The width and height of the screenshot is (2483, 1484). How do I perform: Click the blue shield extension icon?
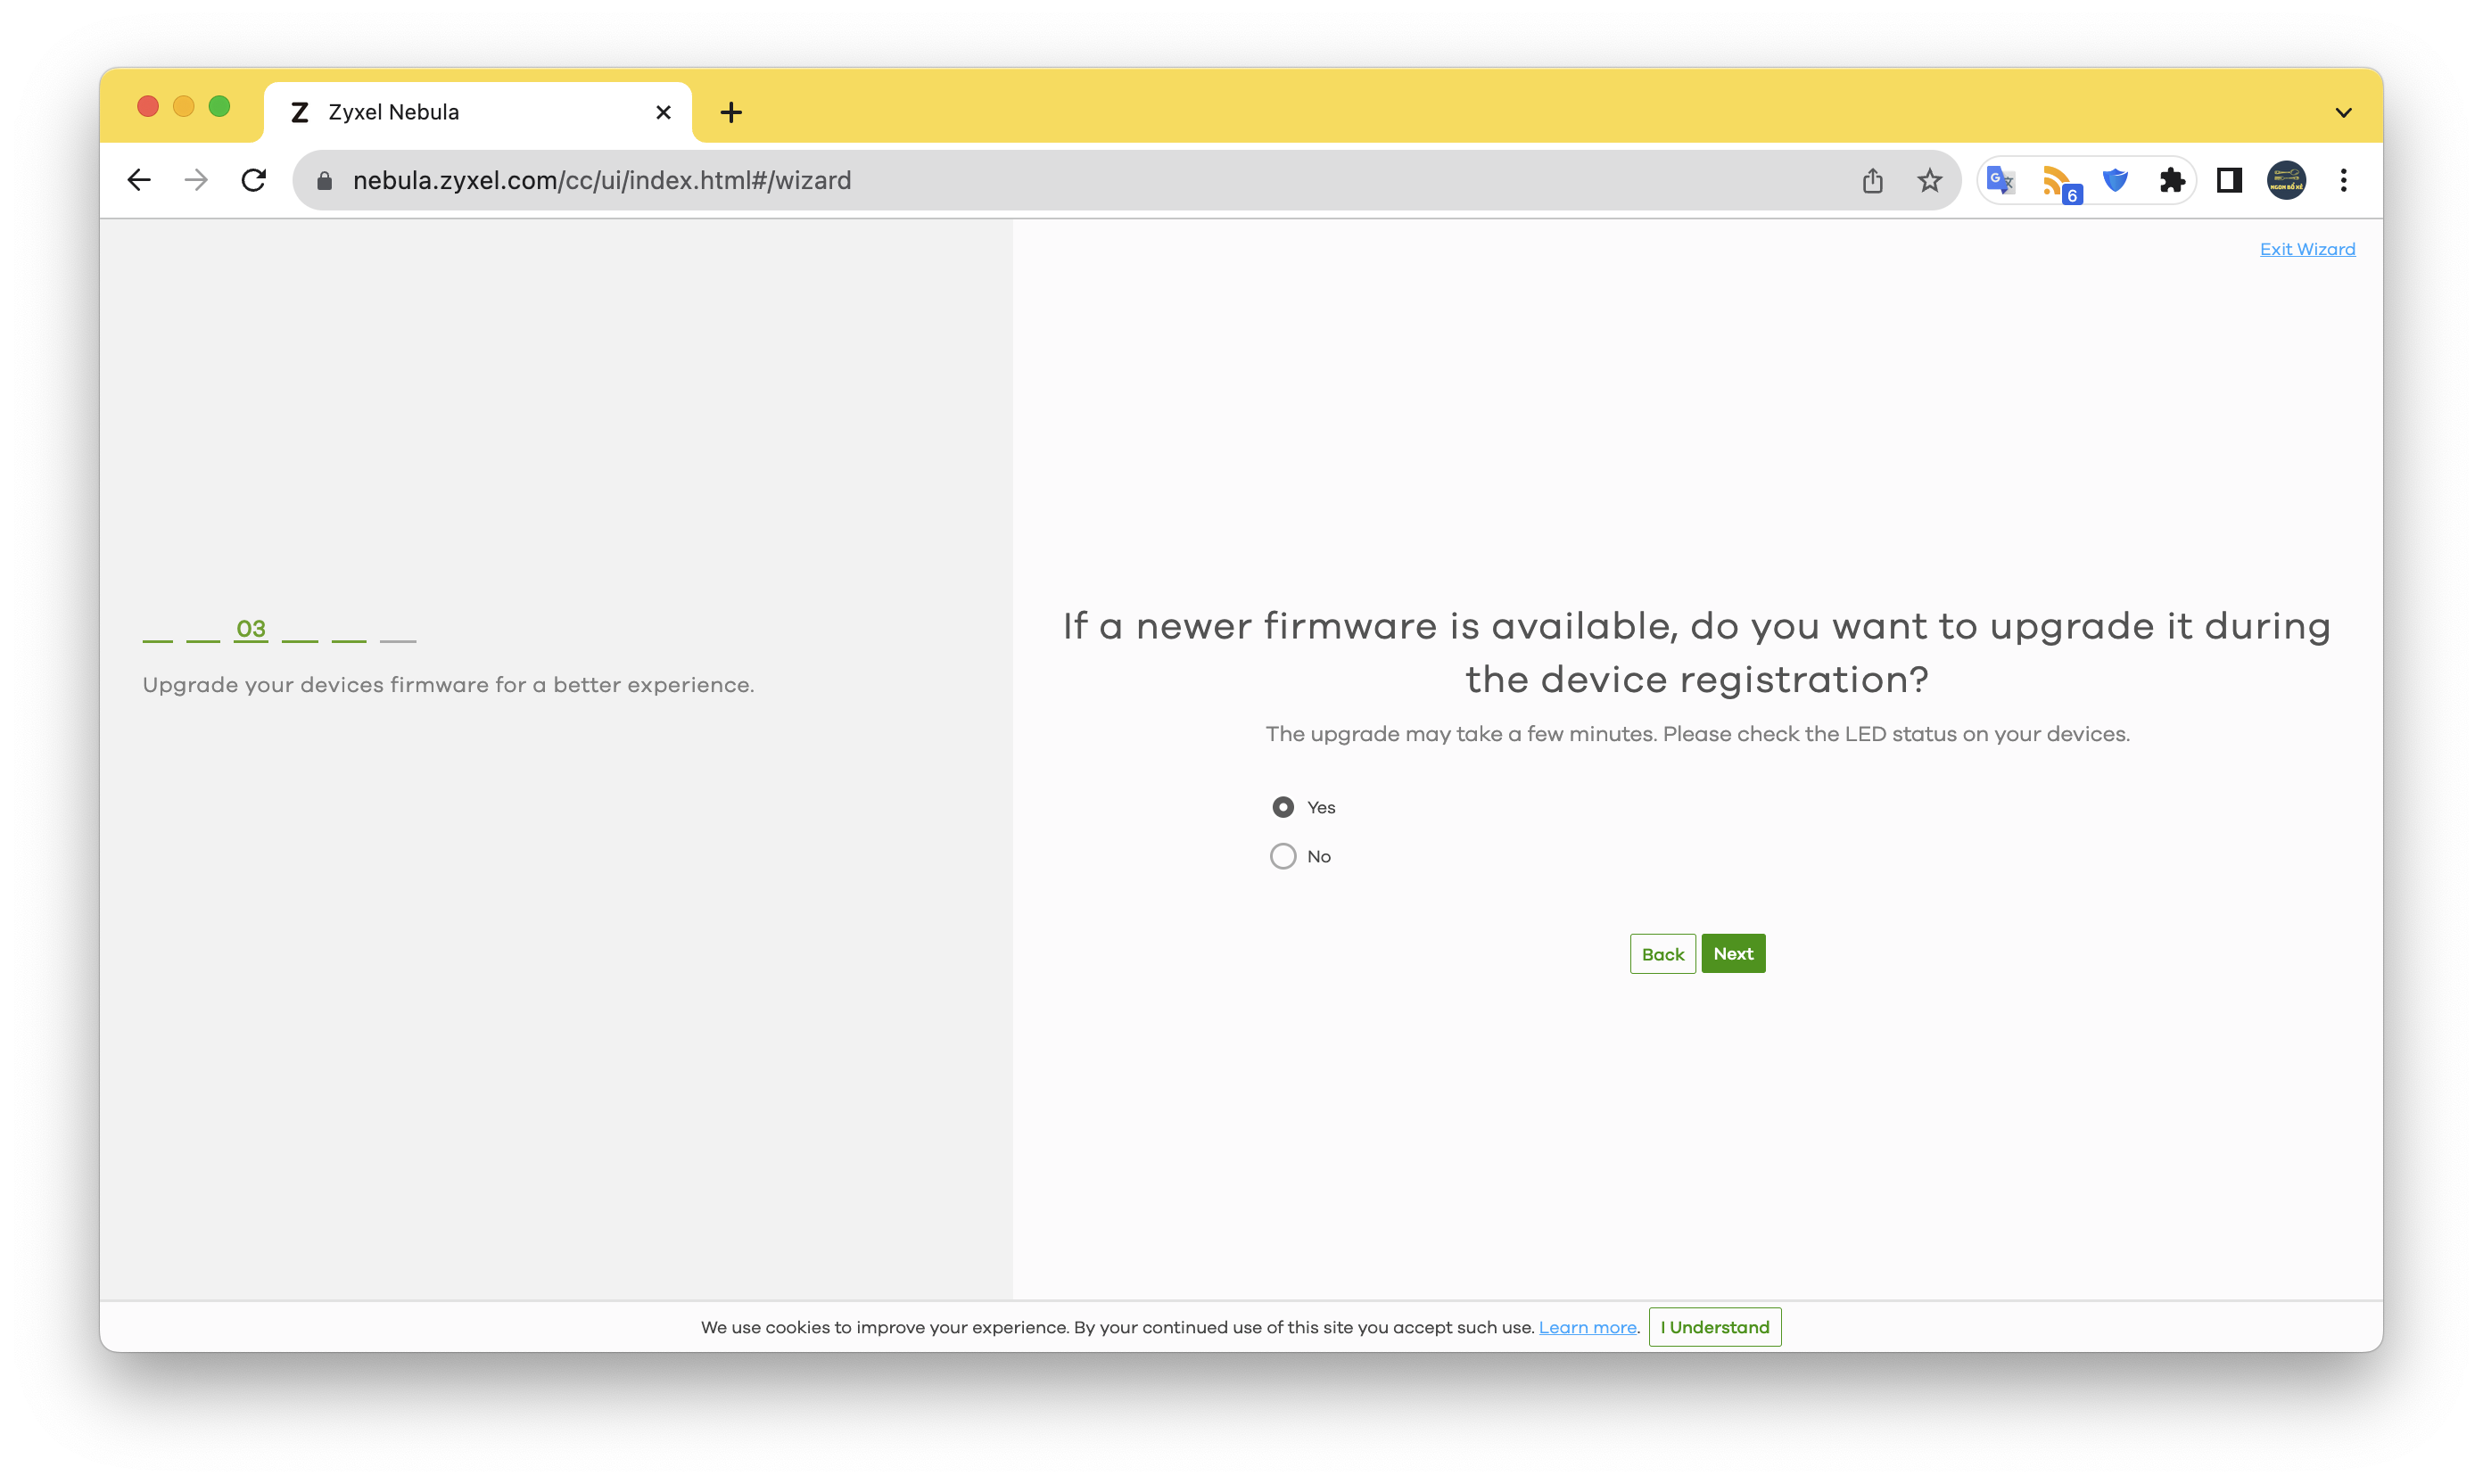point(2115,180)
